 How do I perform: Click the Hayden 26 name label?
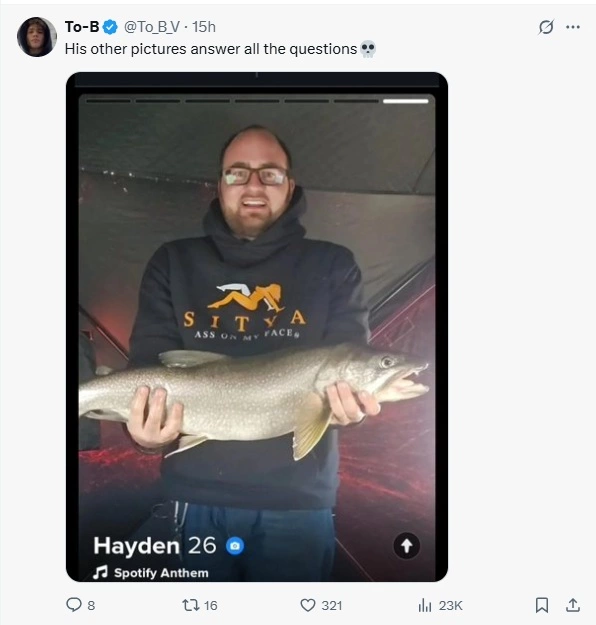[155, 545]
